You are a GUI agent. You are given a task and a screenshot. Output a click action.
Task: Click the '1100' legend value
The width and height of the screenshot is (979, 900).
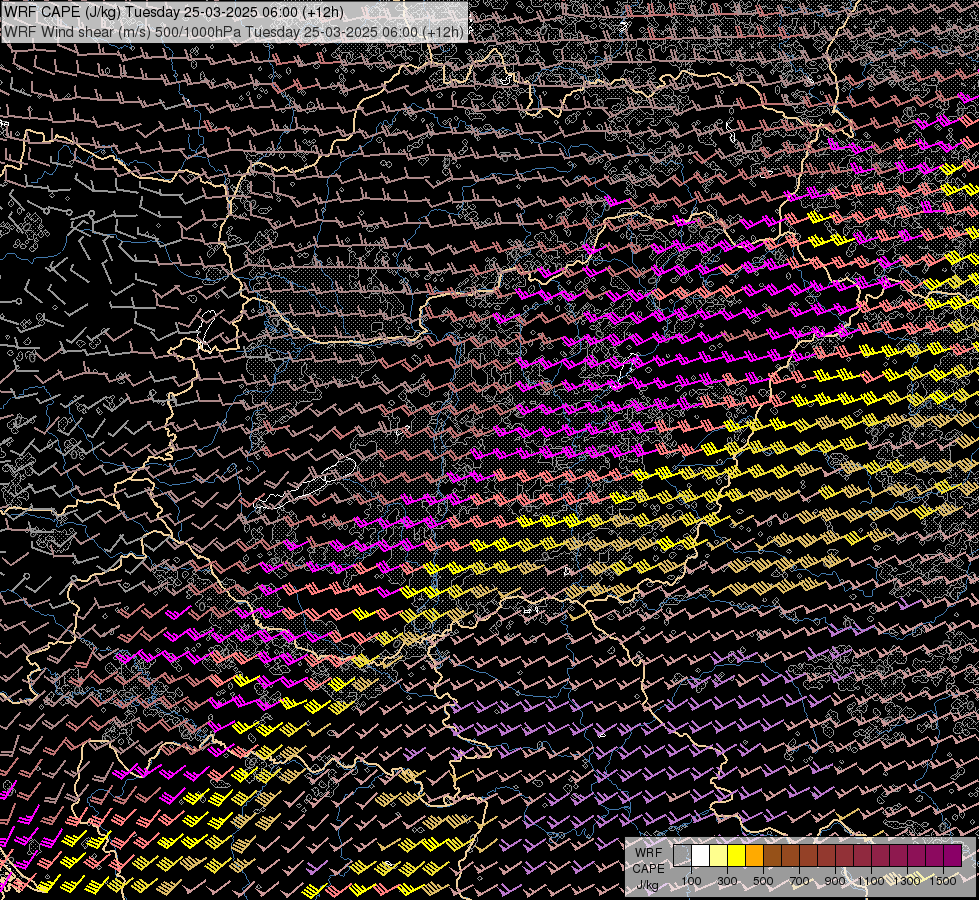pos(871,881)
